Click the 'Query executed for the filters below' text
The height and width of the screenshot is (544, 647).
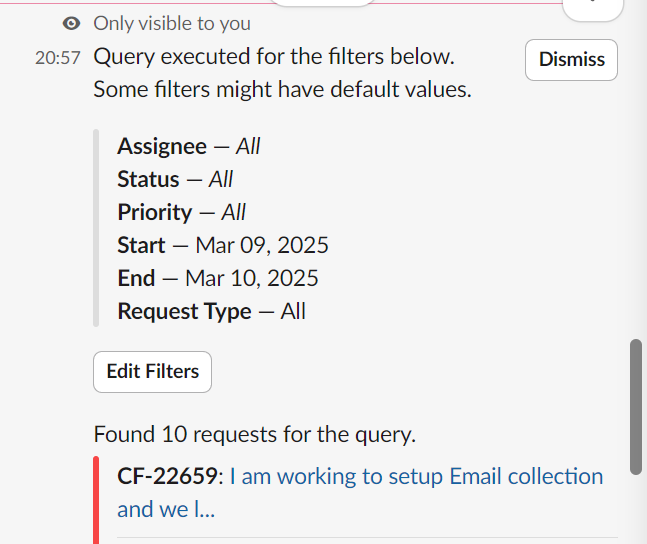tap(273, 57)
